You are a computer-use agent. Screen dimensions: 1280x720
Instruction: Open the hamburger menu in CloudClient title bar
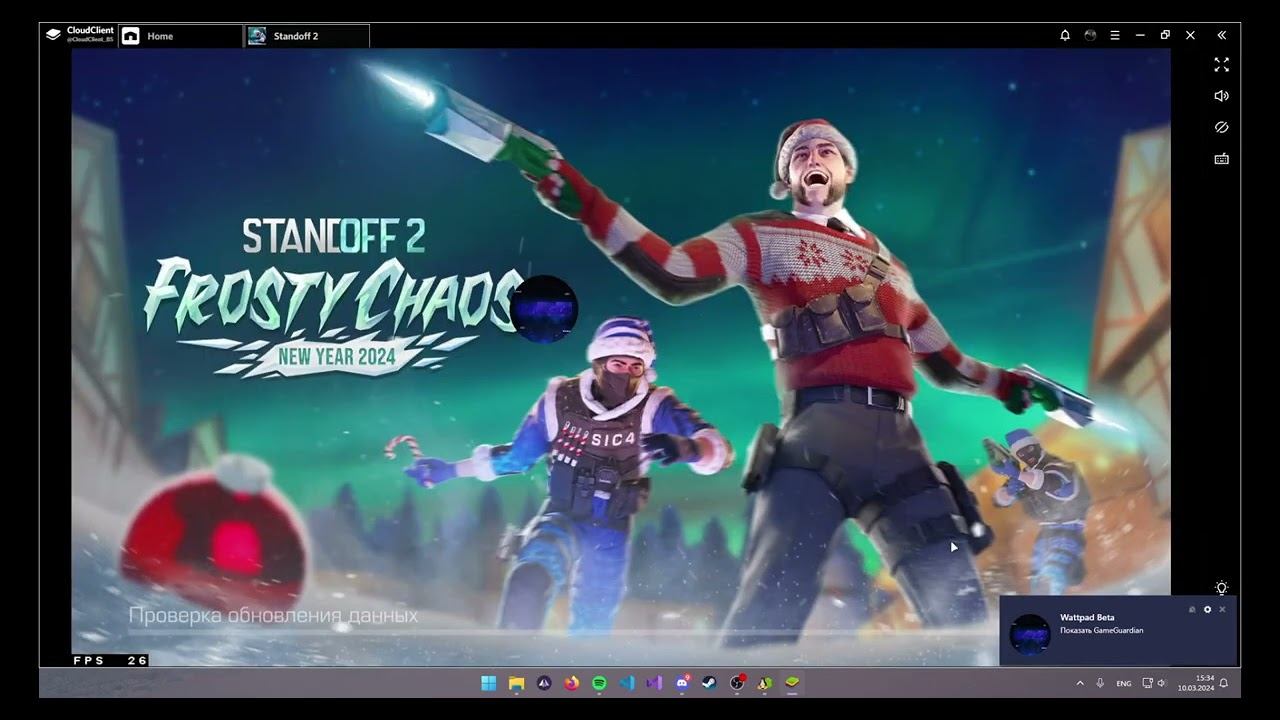[x=1115, y=35]
